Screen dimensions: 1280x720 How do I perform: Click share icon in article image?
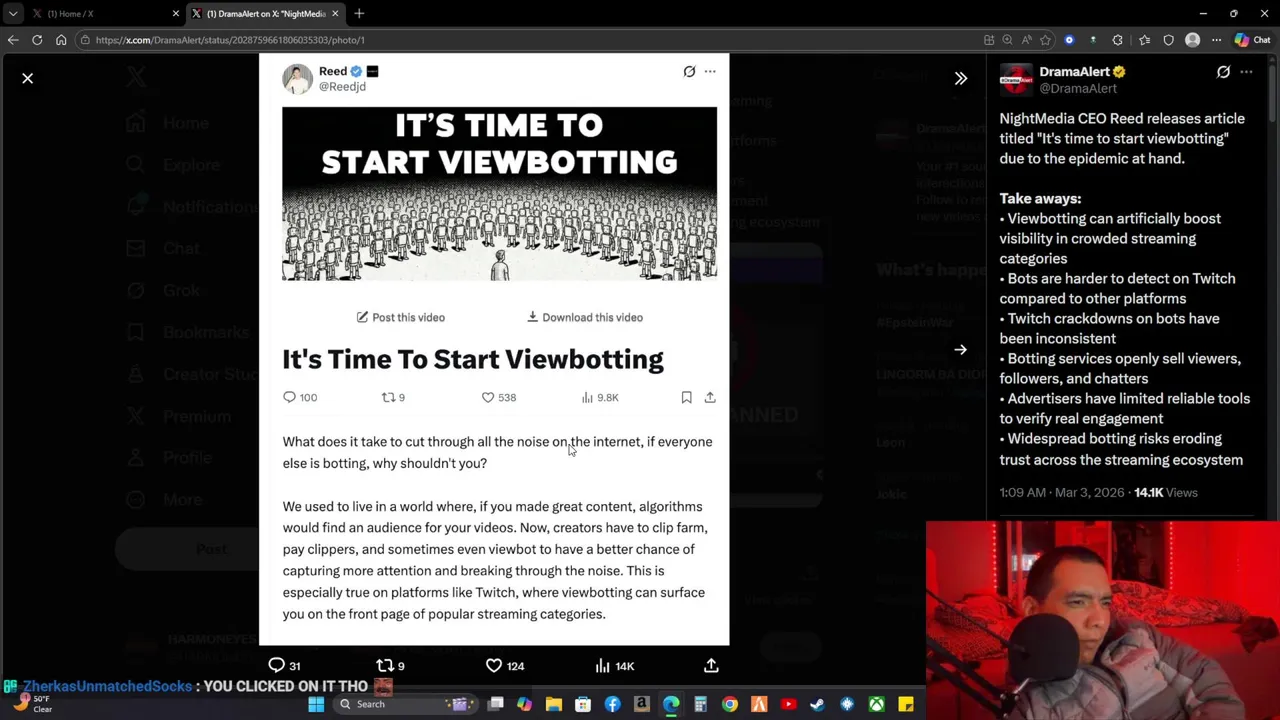(x=710, y=397)
